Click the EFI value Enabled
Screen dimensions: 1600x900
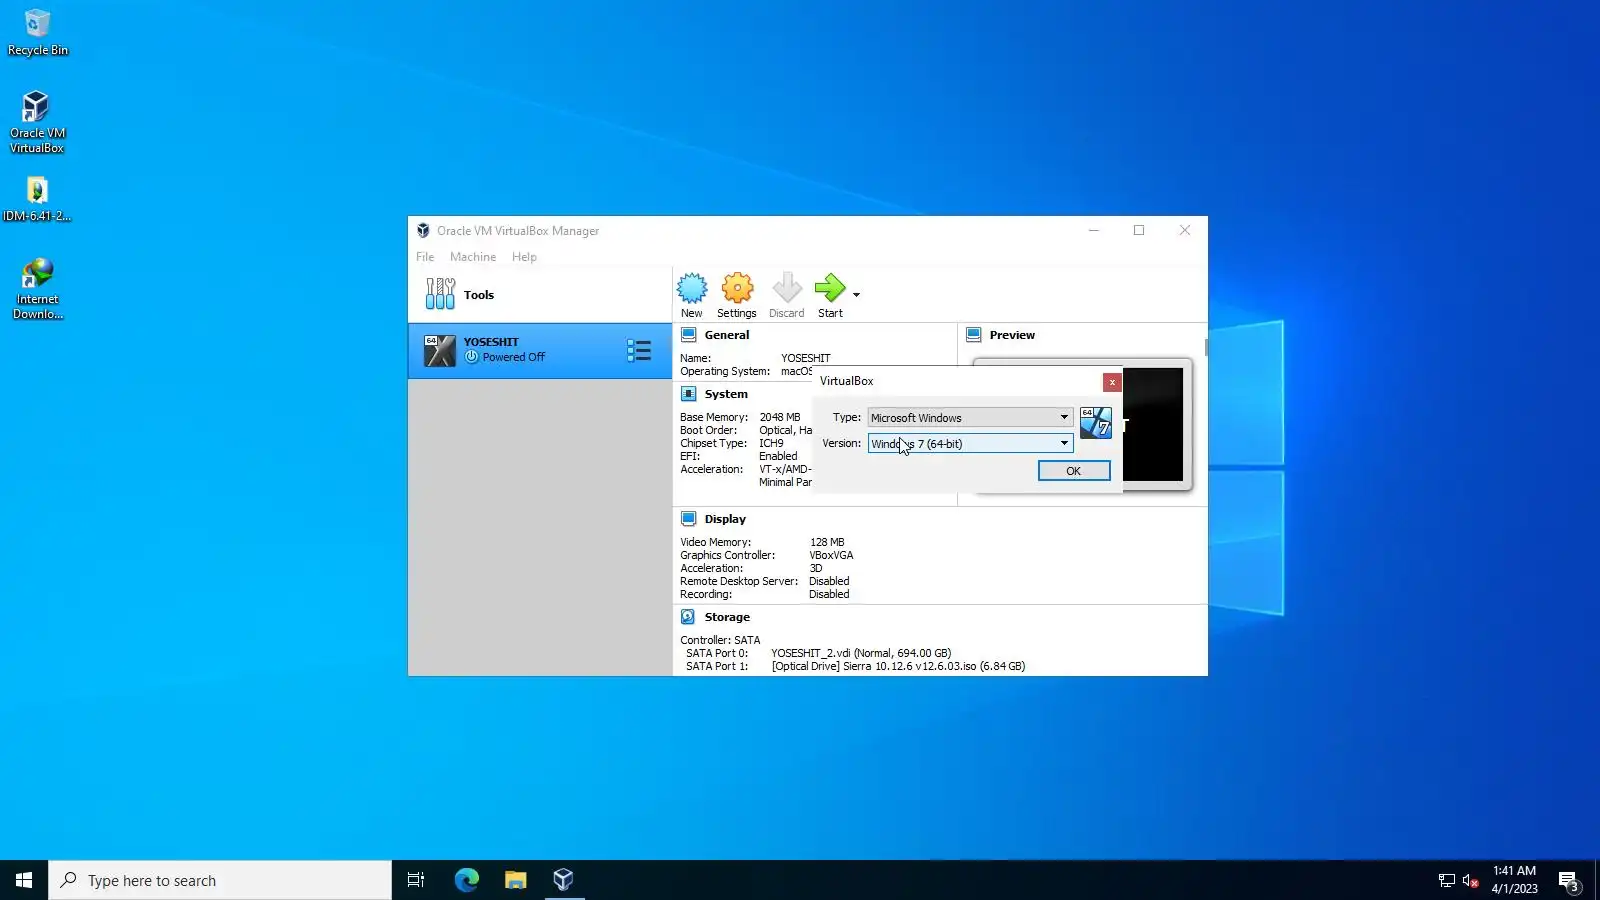[778, 457]
